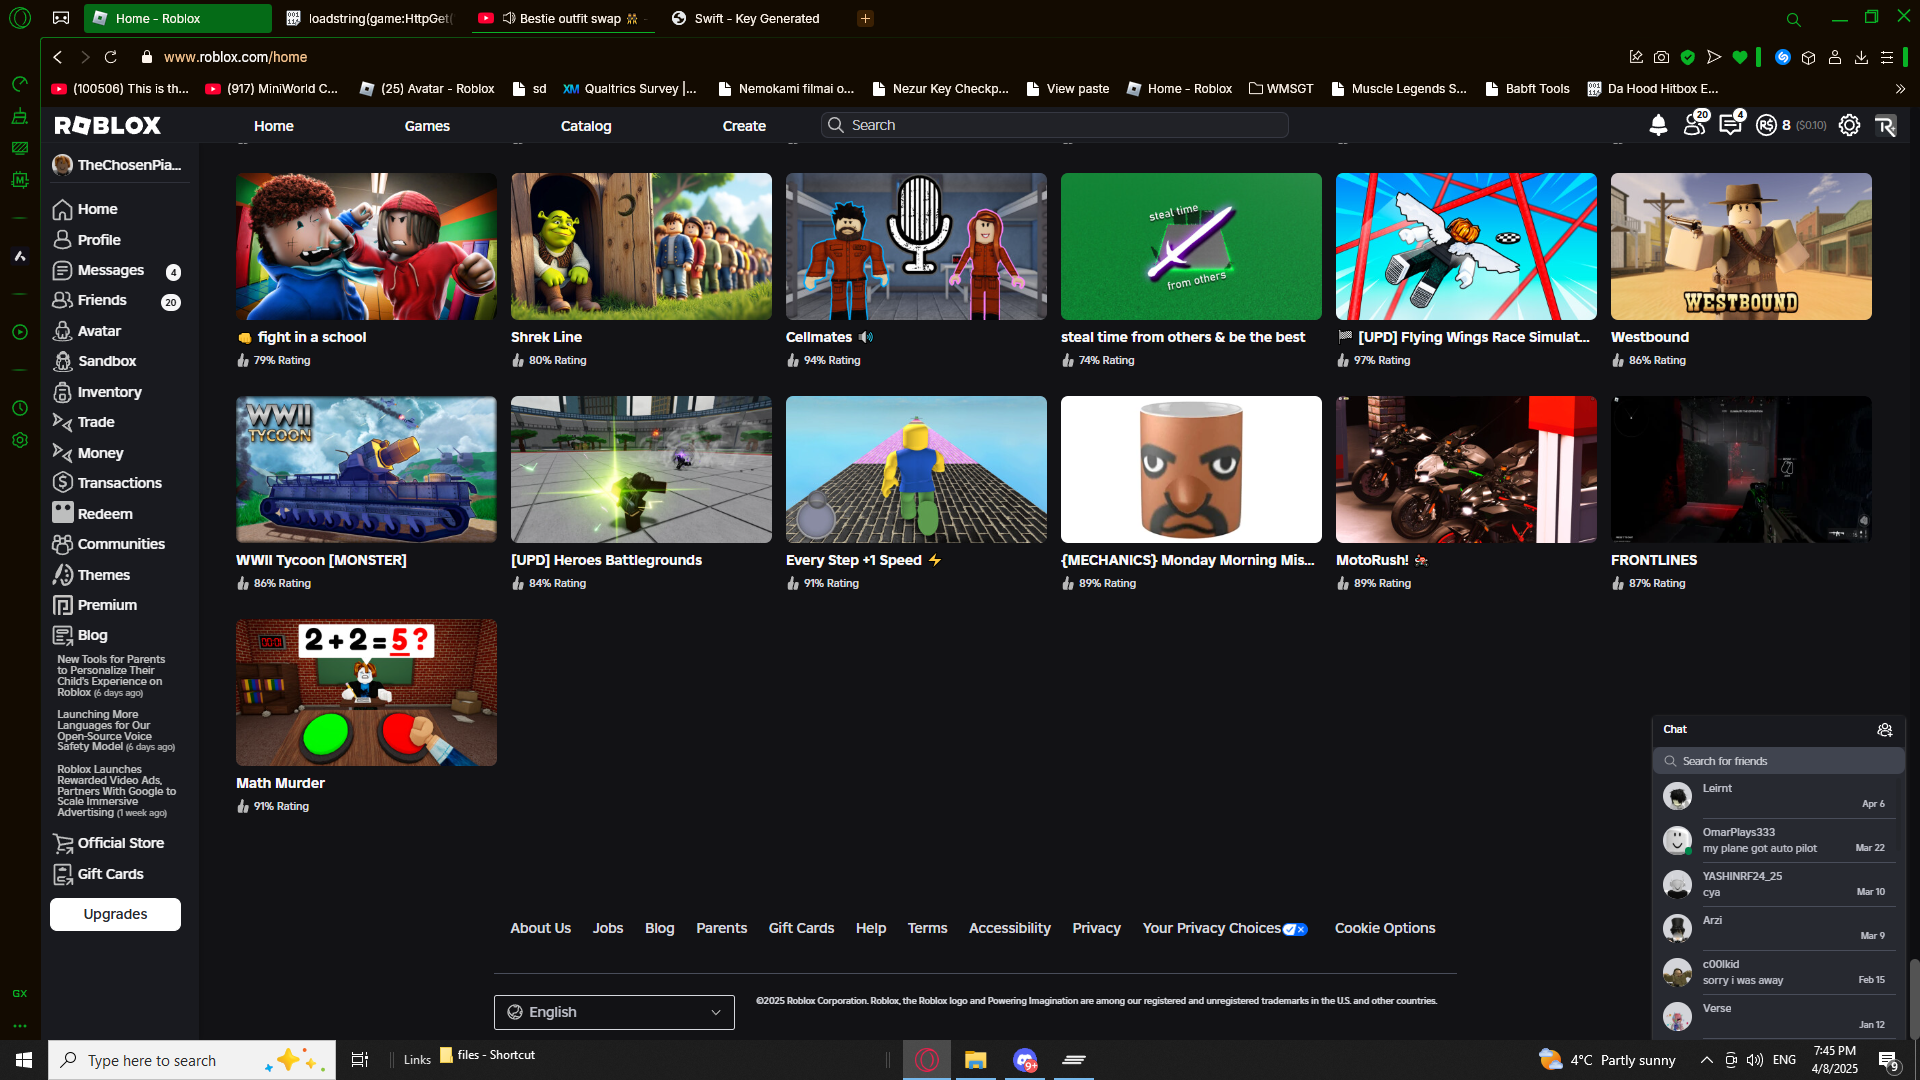Open the notifications bell icon
This screenshot has width=1920, height=1080.
tap(1658, 125)
